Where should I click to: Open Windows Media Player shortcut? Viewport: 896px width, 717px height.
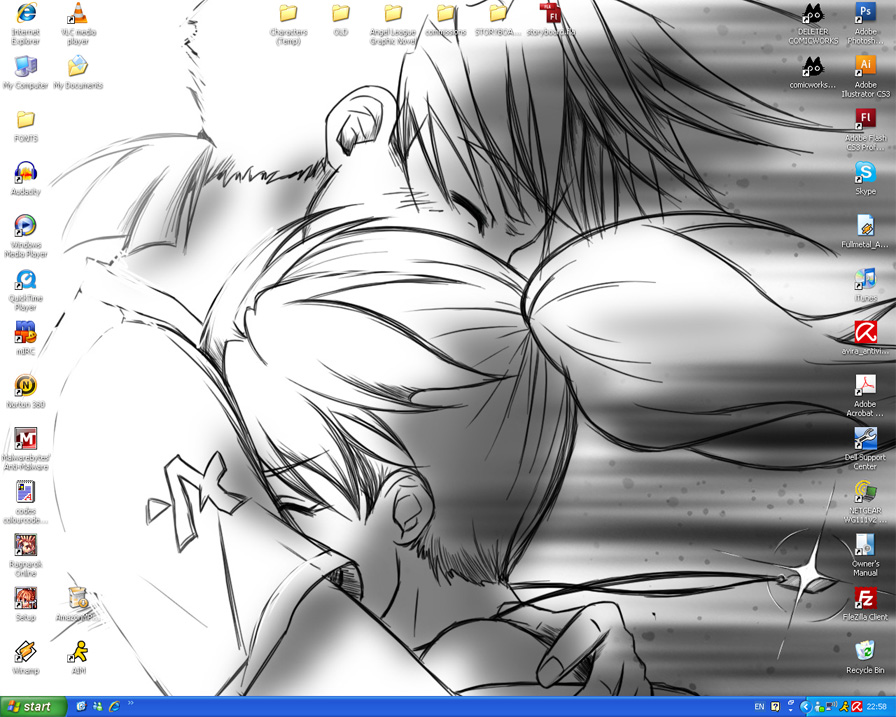click(26, 236)
